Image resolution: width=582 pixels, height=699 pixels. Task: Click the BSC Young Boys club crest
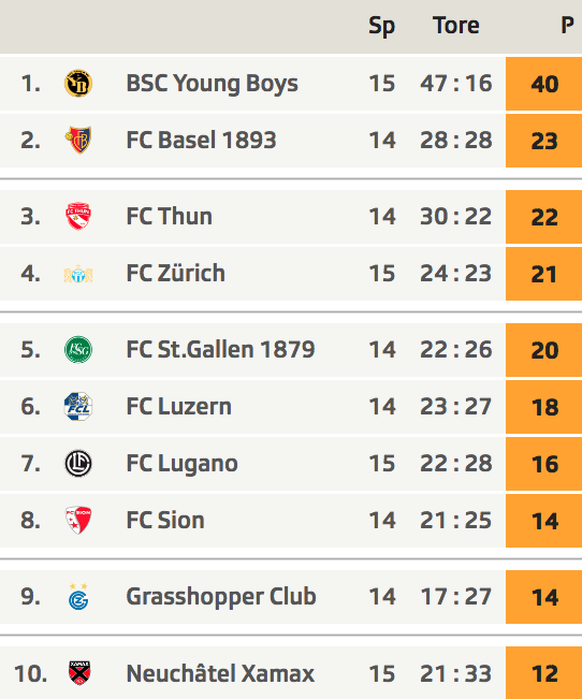[78, 83]
